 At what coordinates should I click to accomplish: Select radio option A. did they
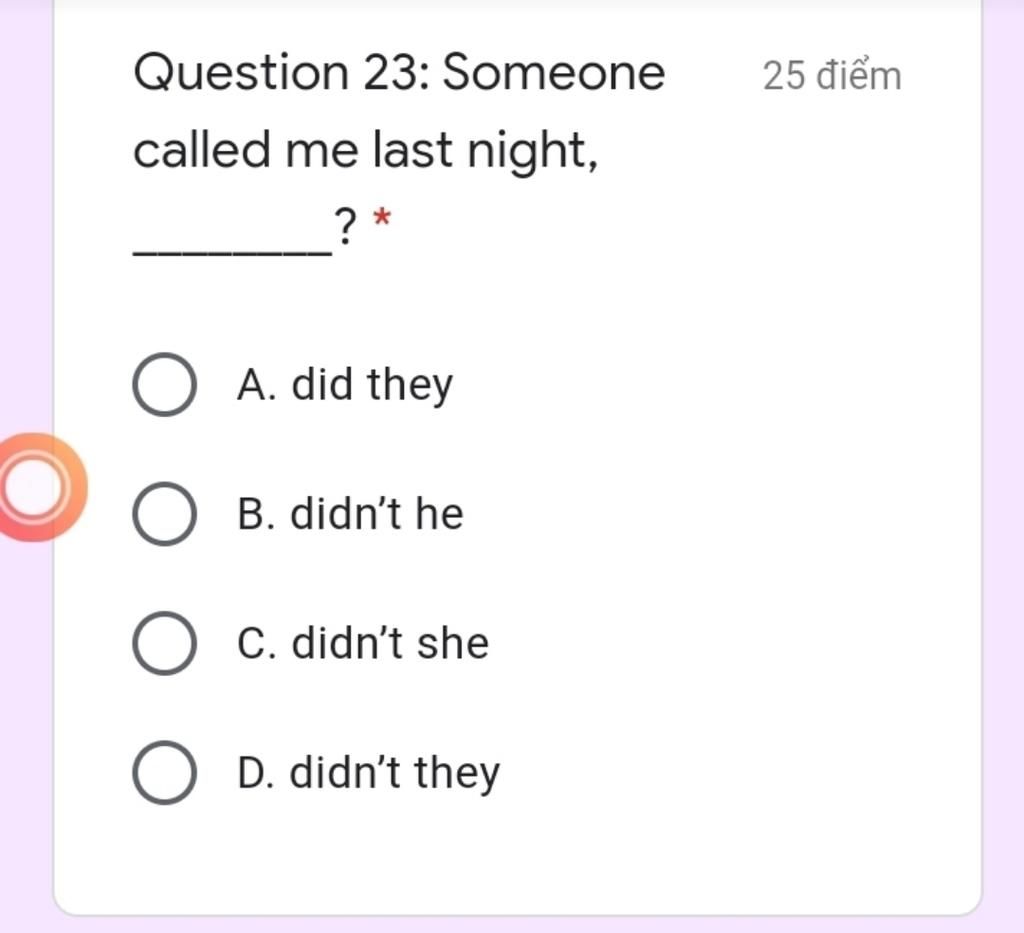tap(165, 385)
